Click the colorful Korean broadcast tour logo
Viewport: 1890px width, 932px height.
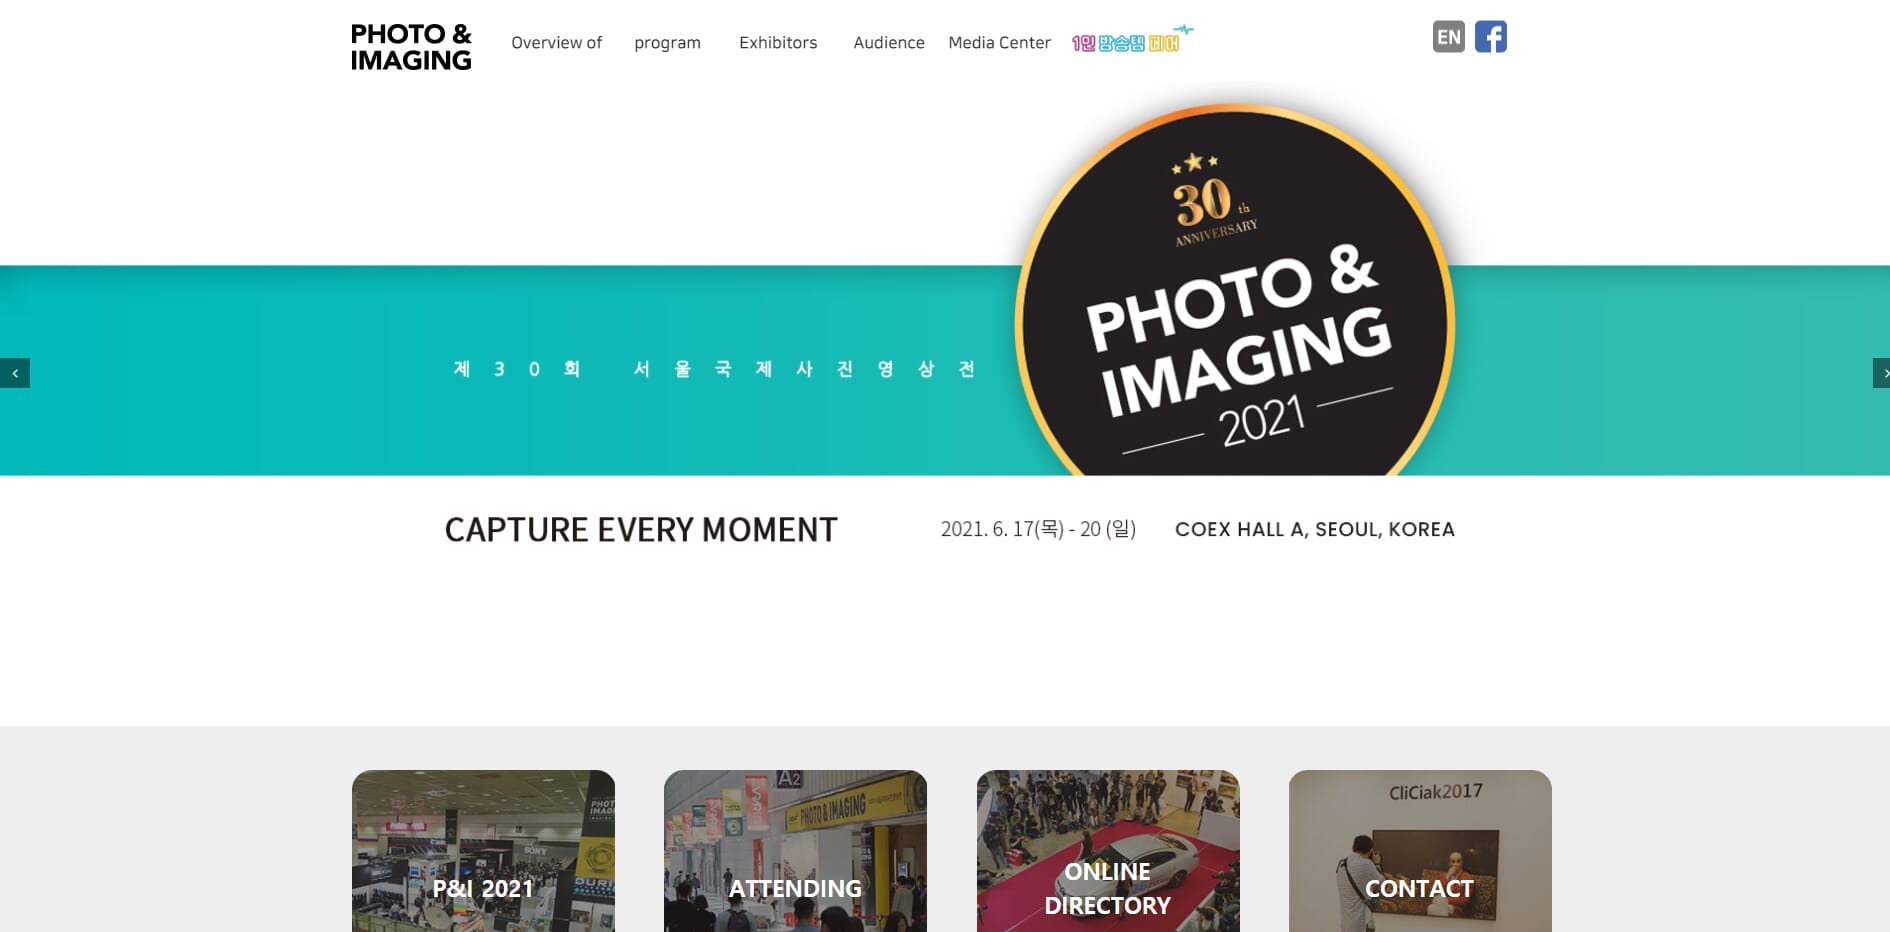coord(1131,39)
